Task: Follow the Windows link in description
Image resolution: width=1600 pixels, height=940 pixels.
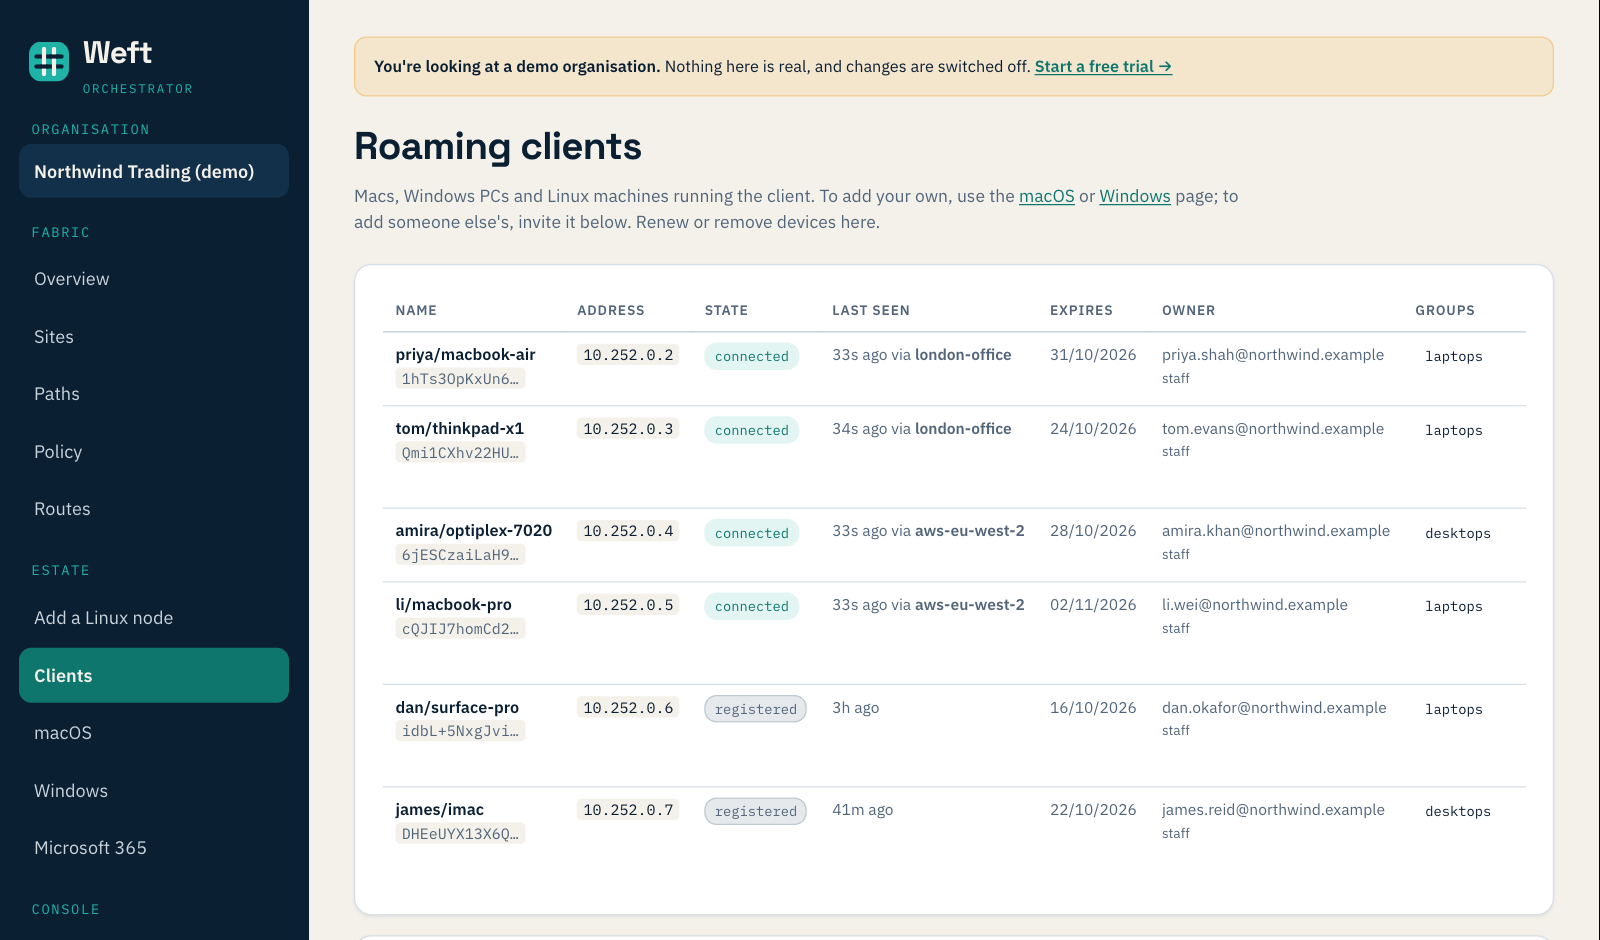Action: pos(1135,196)
